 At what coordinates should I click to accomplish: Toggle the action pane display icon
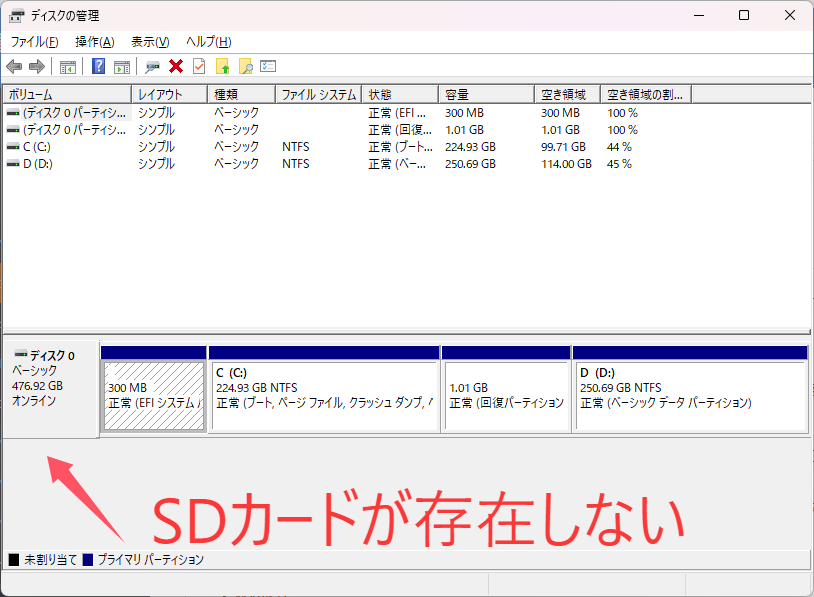tap(122, 66)
